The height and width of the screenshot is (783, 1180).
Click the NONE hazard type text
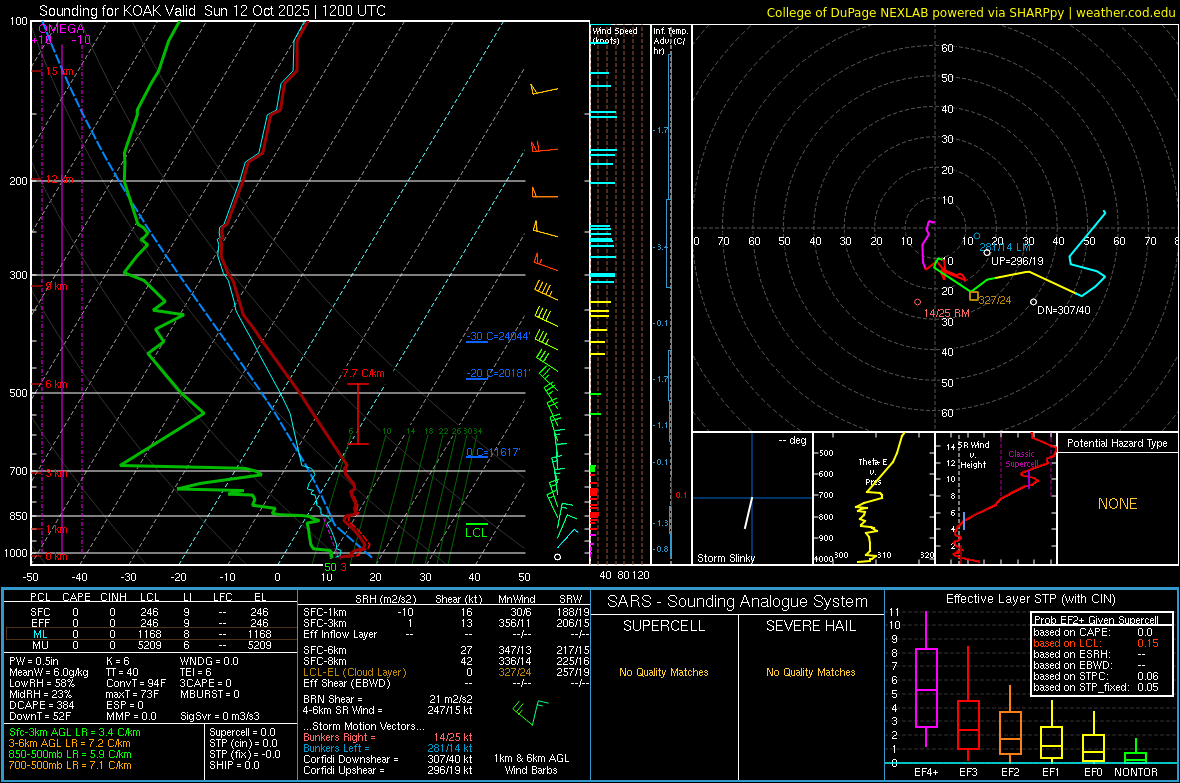1118,504
